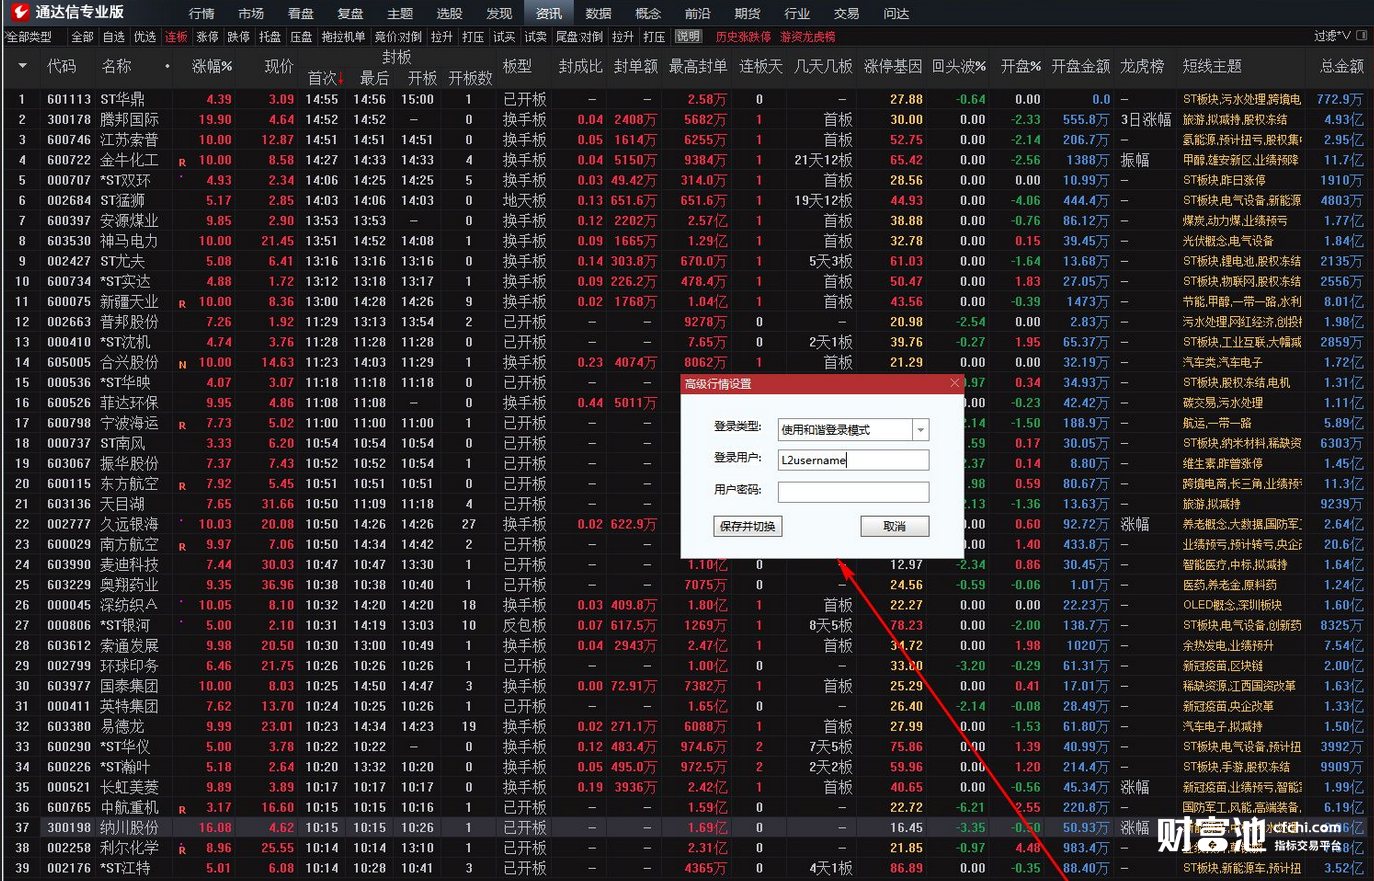Switch to the 看盘 menu

(x=300, y=13)
